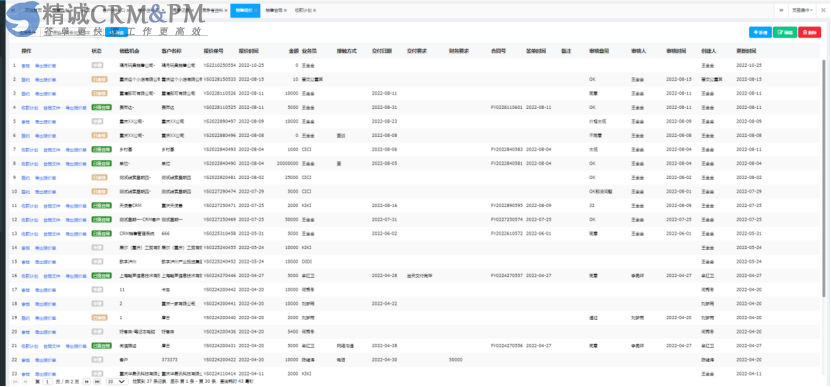The image size is (831, 387).
Task: Click the green 编辑 button
Action: (784, 32)
